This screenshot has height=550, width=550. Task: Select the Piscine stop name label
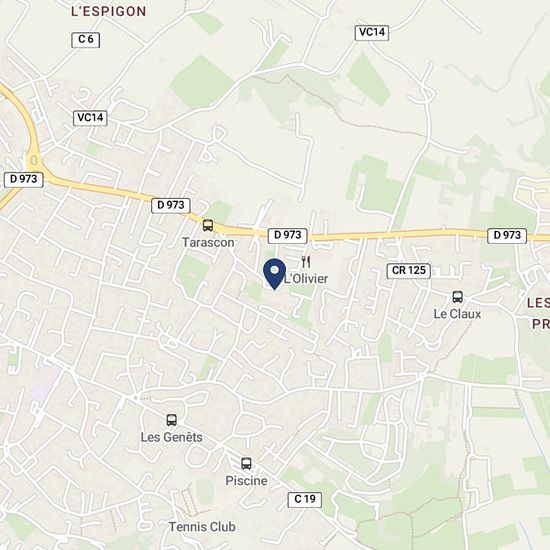[246, 481]
